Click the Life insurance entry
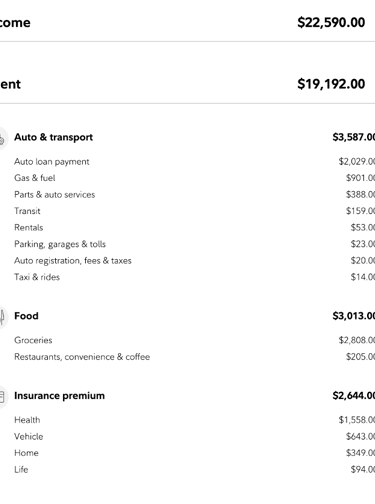Image resolution: width=375 pixels, height=504 pixels. click(21, 469)
